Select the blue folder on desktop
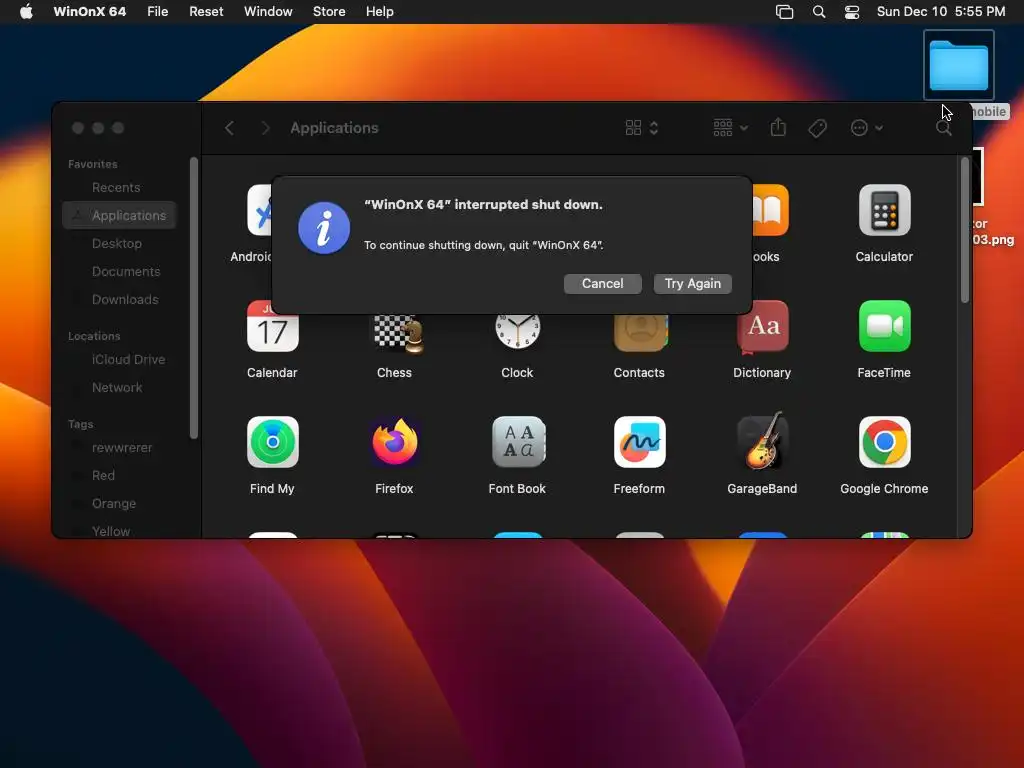The height and width of the screenshot is (768, 1024). coord(959,65)
